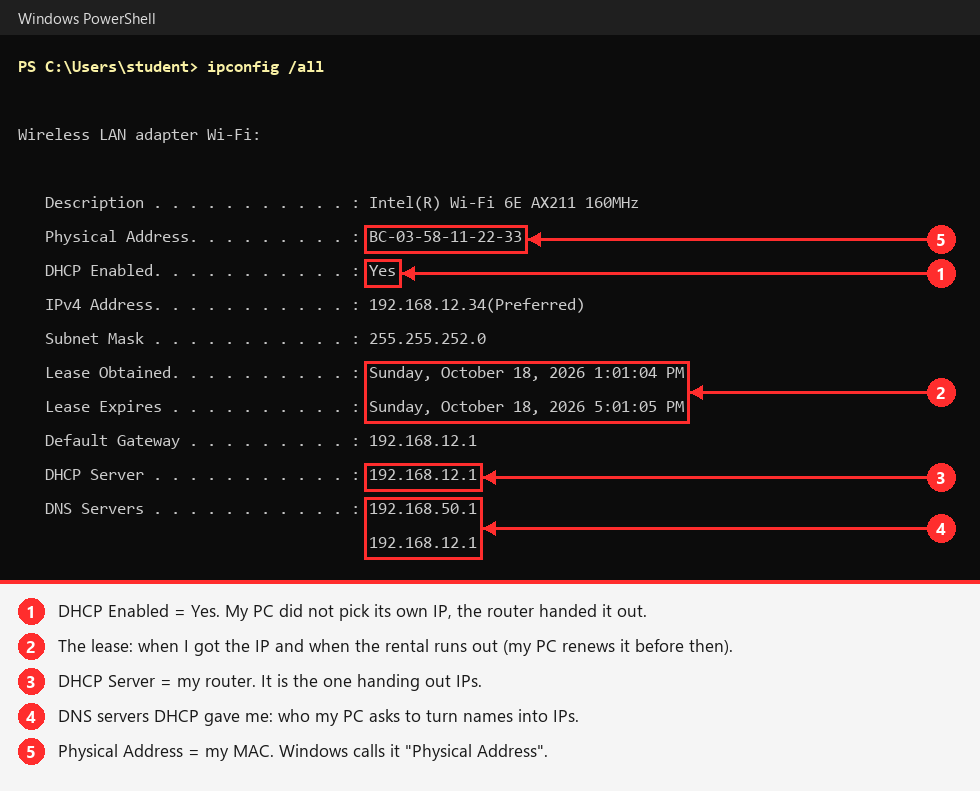
Task: Click the prompt "PS C:\Users\student>"
Action: tap(108, 67)
